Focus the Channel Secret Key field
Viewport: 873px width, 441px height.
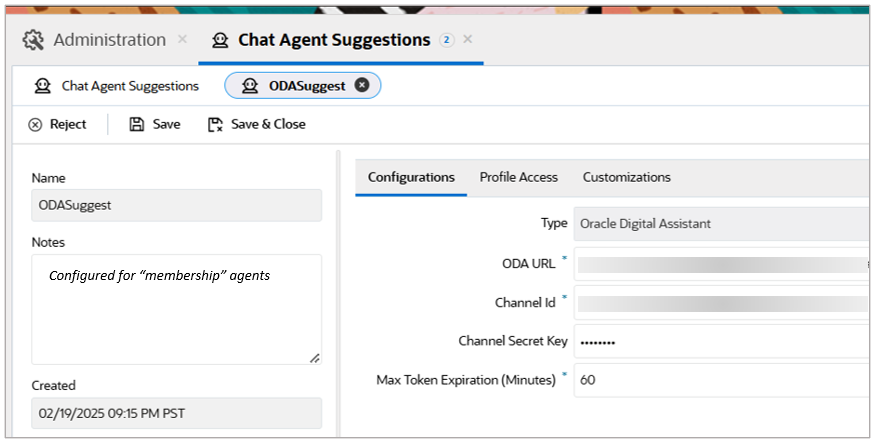(720, 341)
